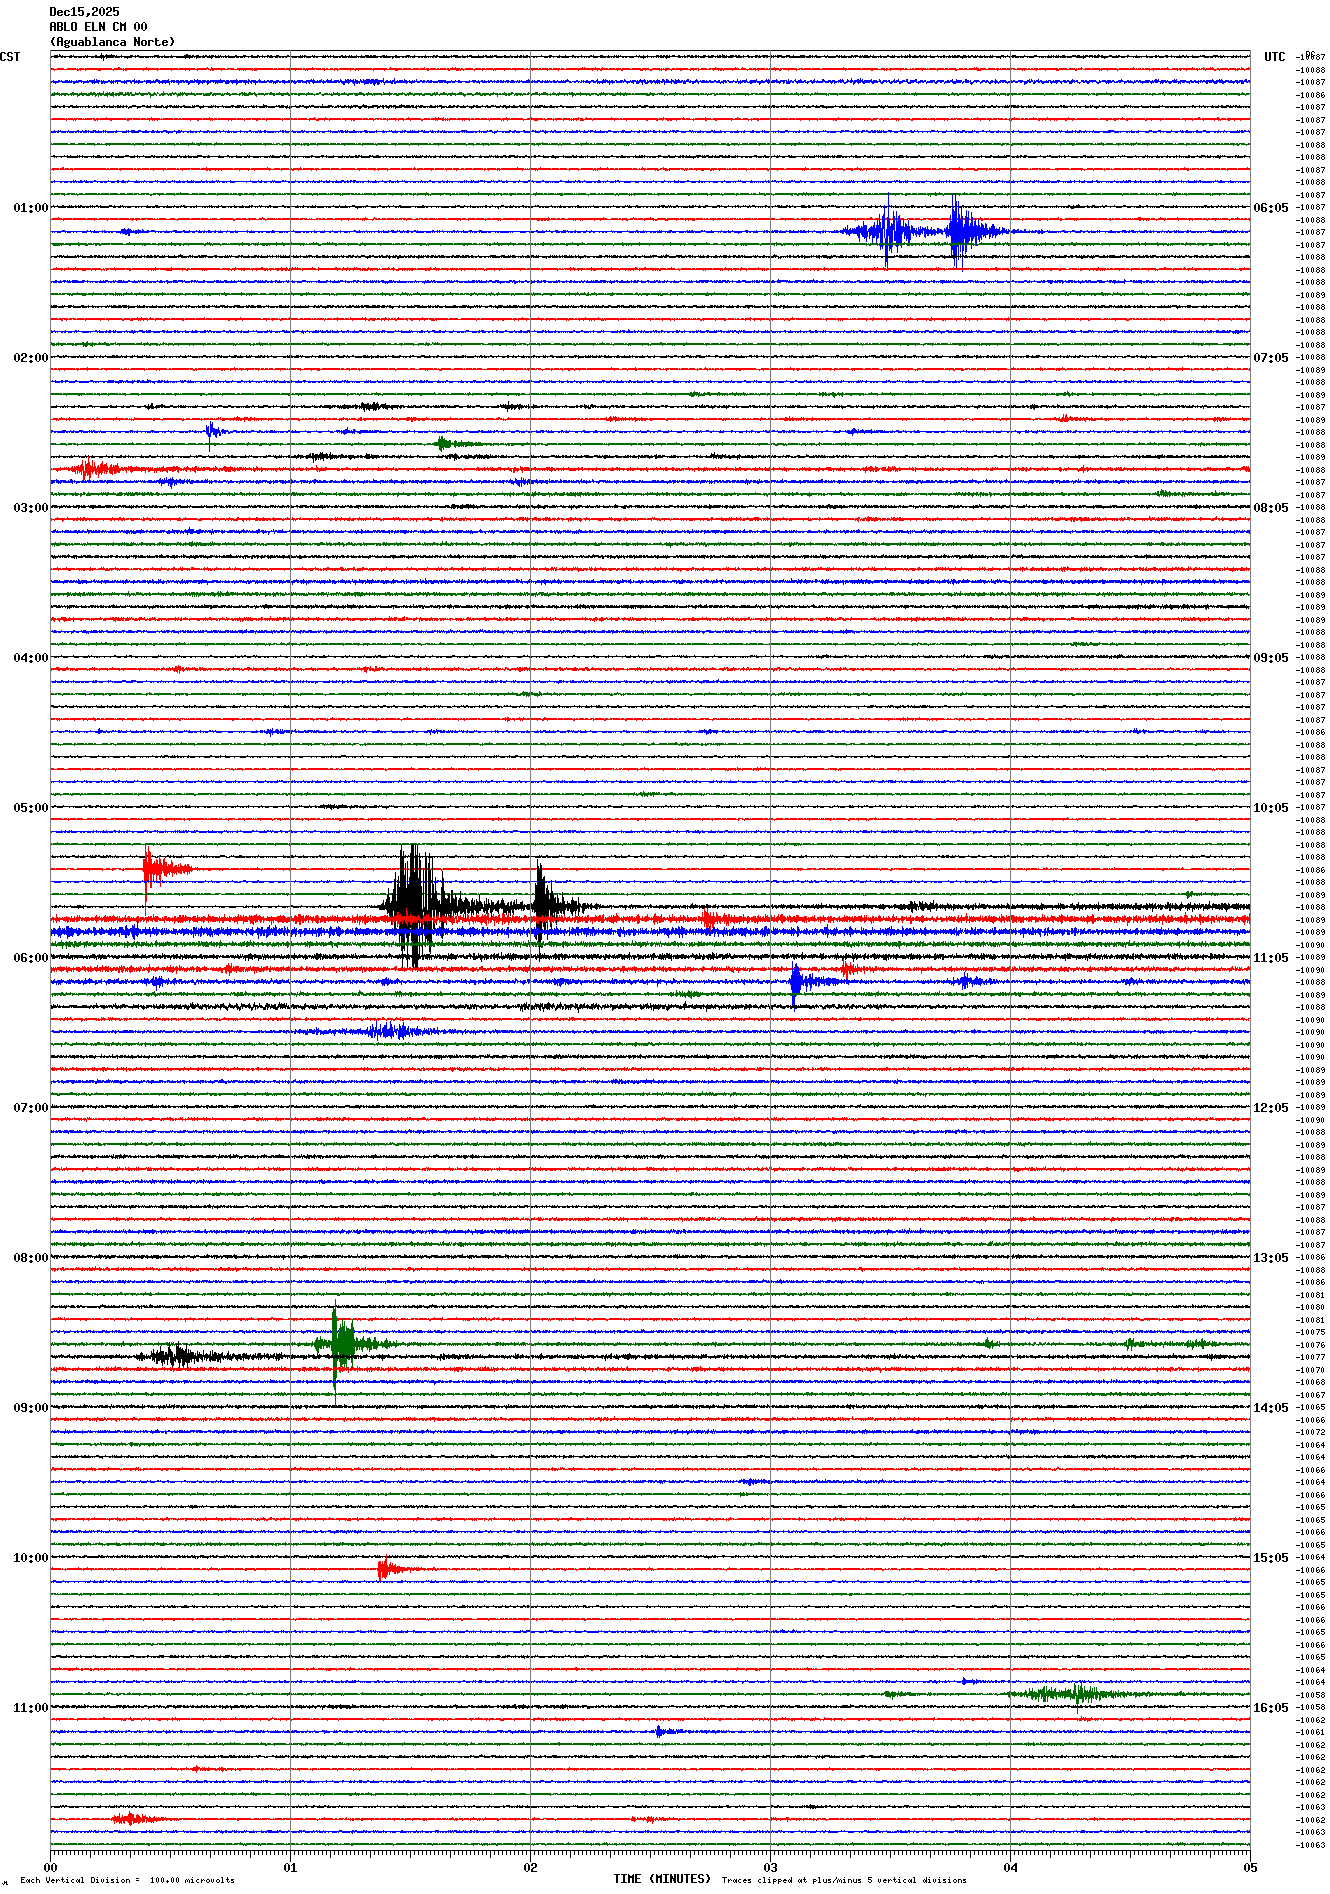This screenshot has width=1330, height=1894.
Task: Click the 11:00 CST time label
Action: tap(30, 1708)
